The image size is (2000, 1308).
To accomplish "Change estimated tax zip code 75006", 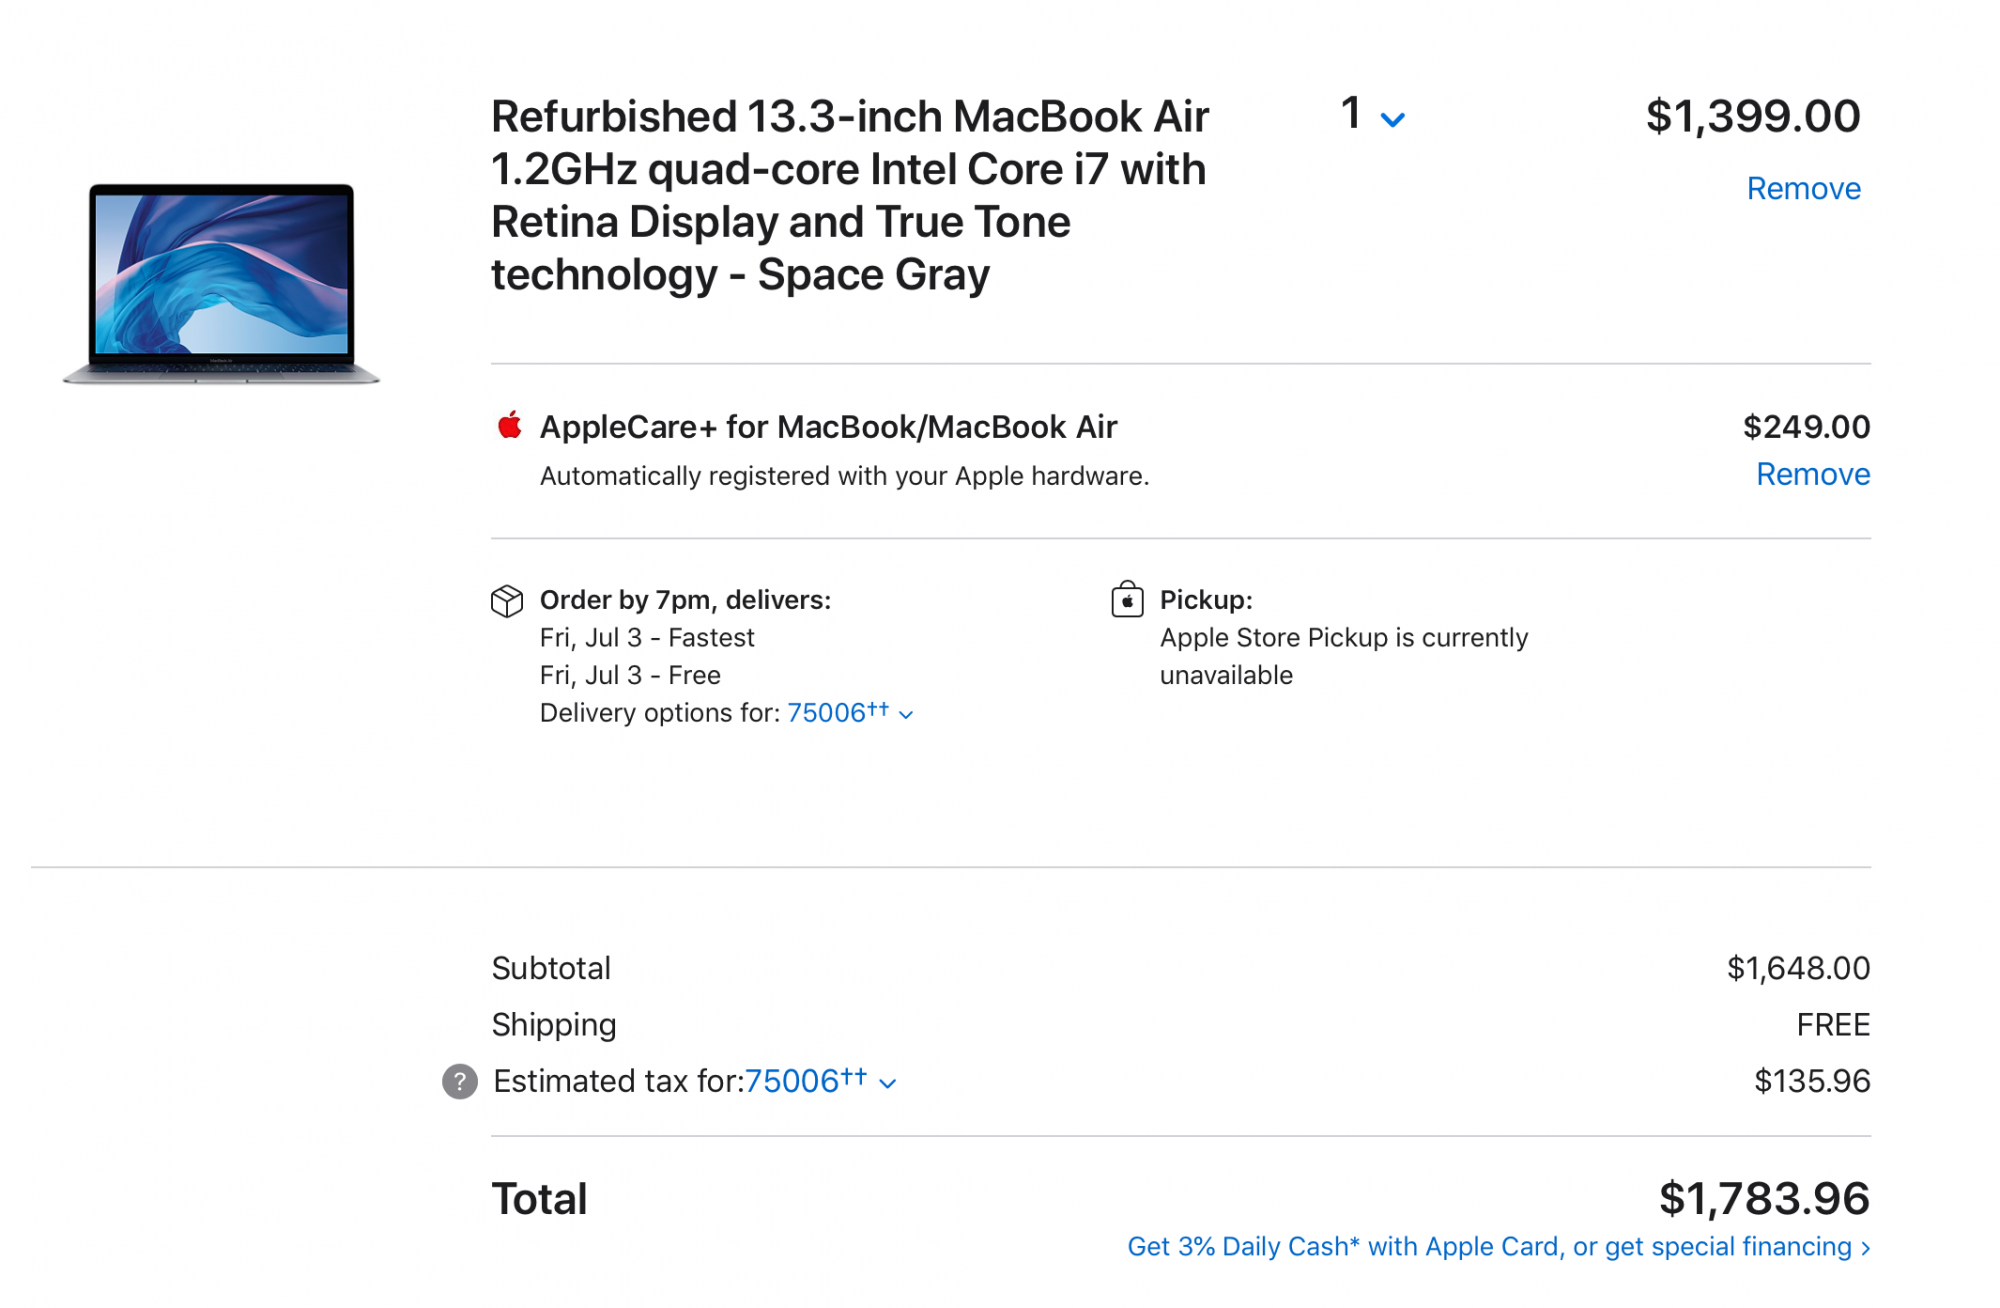I will pos(821,1081).
